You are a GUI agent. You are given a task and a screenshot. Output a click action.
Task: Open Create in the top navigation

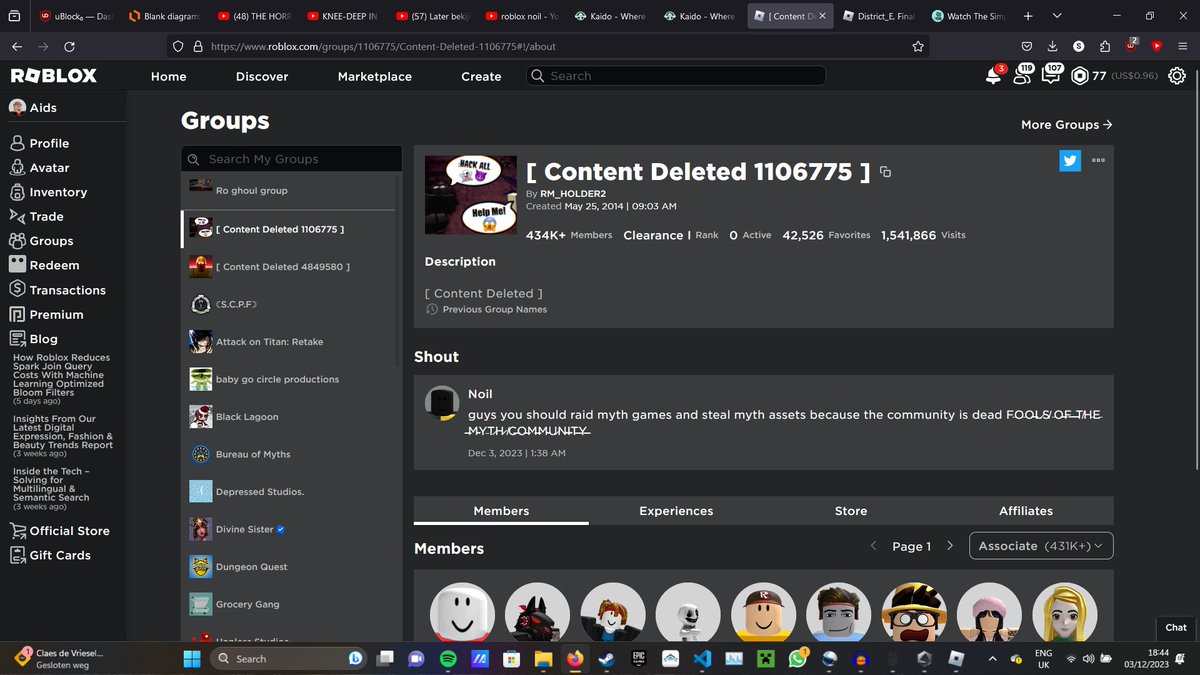point(481,76)
